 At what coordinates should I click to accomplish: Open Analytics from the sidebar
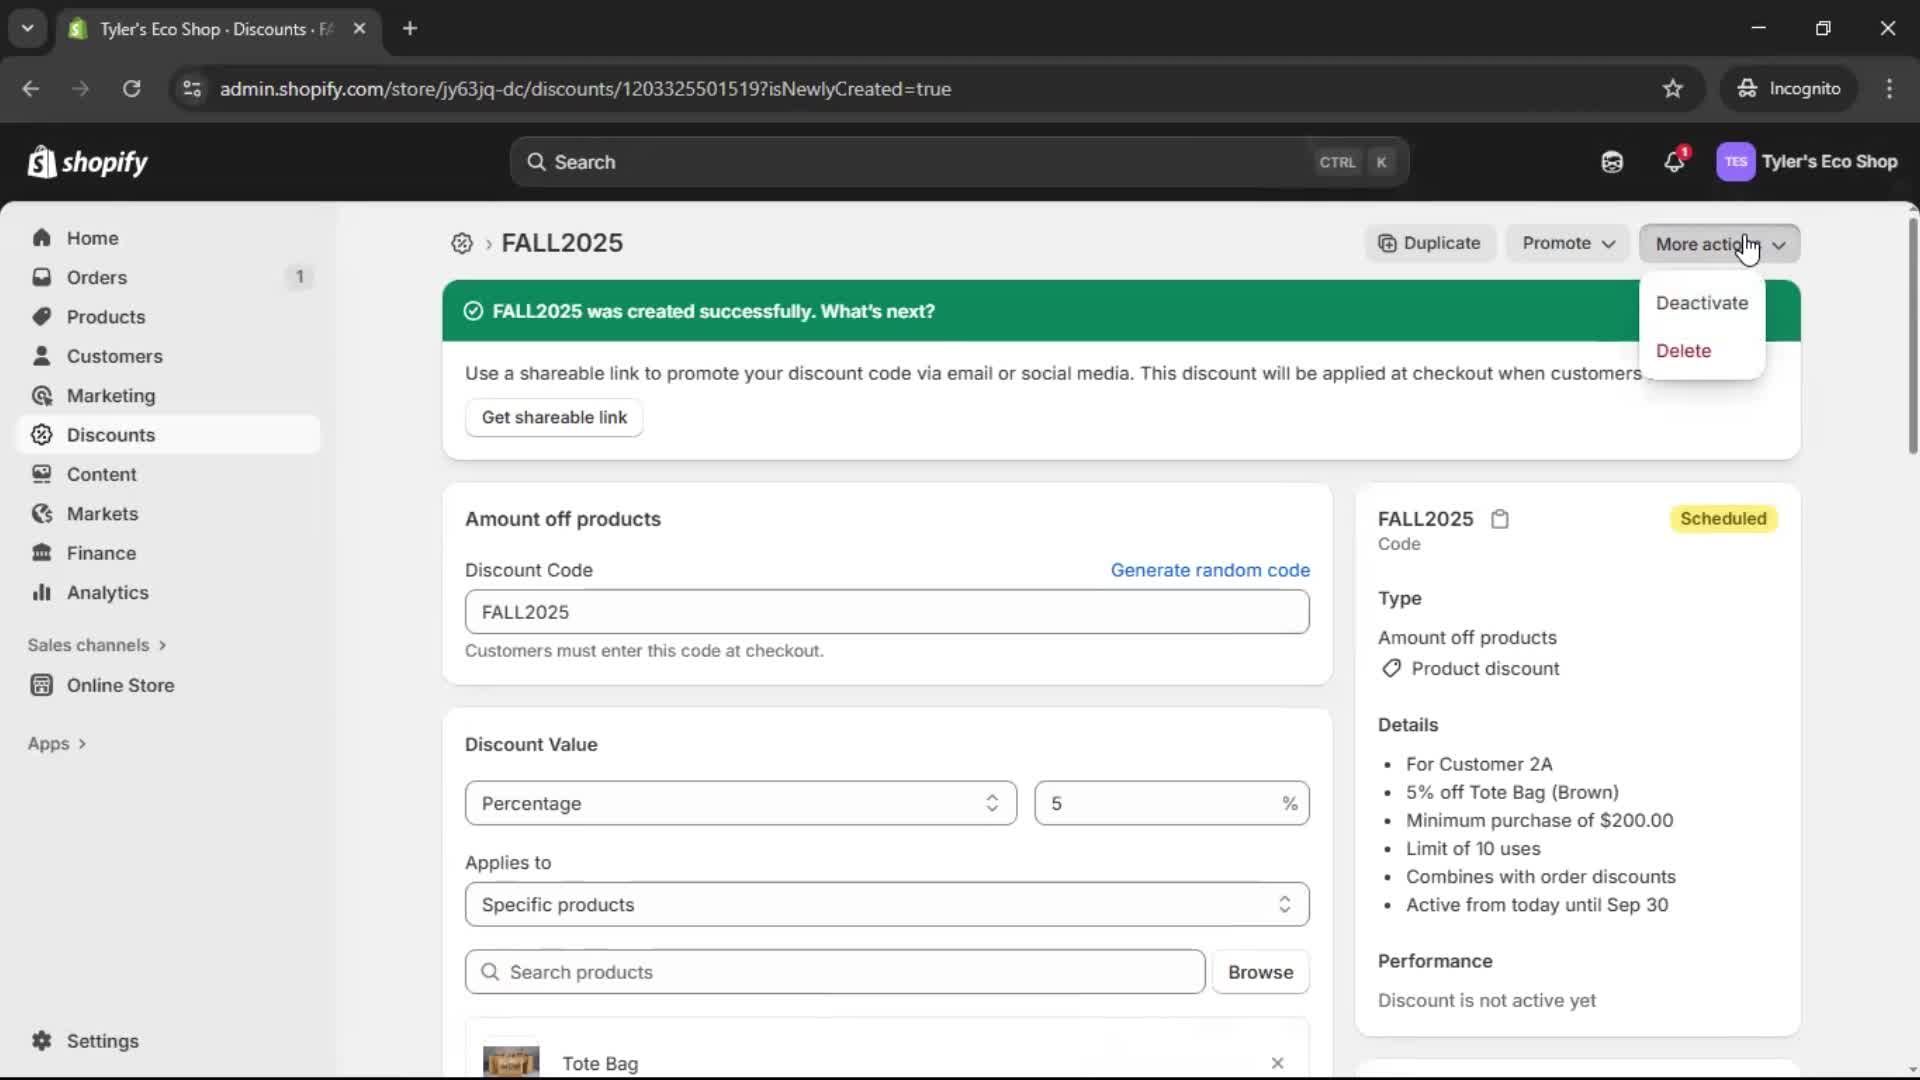(x=106, y=592)
